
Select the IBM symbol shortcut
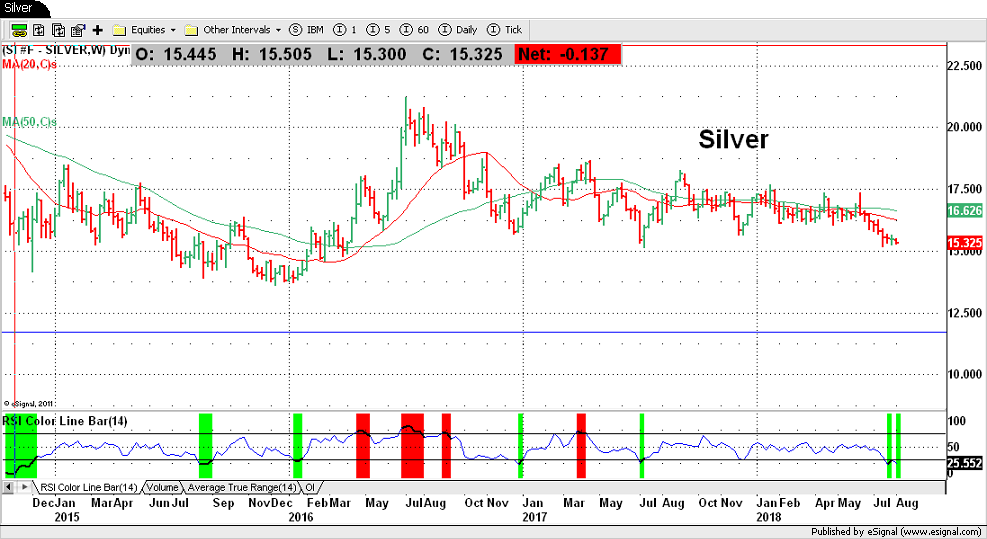(x=307, y=30)
